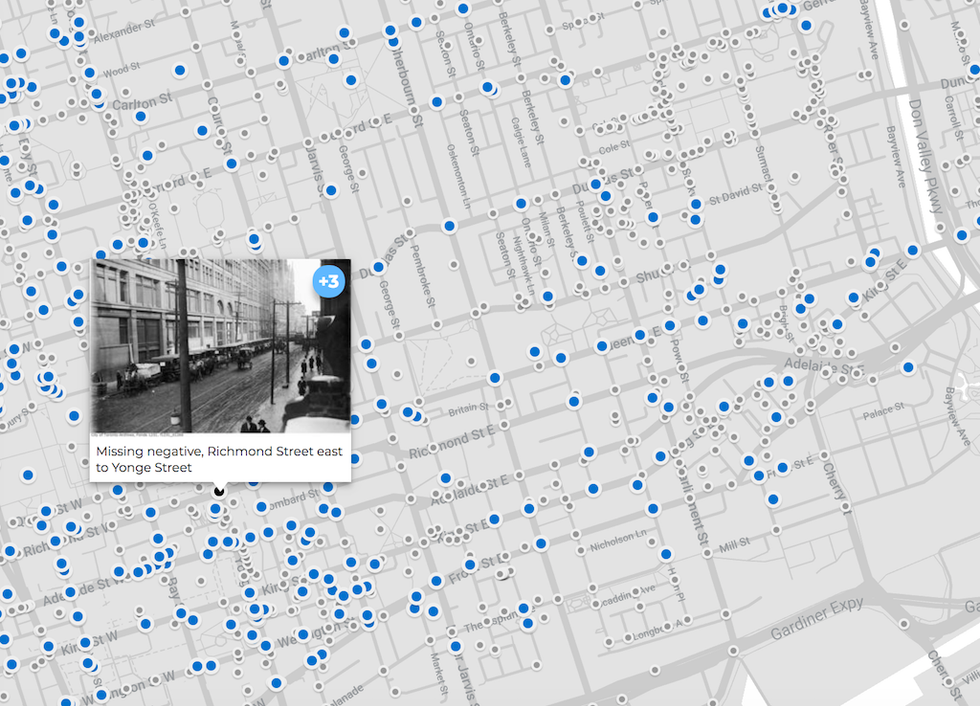Click the +3 more photos badge
Image resolution: width=980 pixels, height=706 pixels.
point(329,282)
